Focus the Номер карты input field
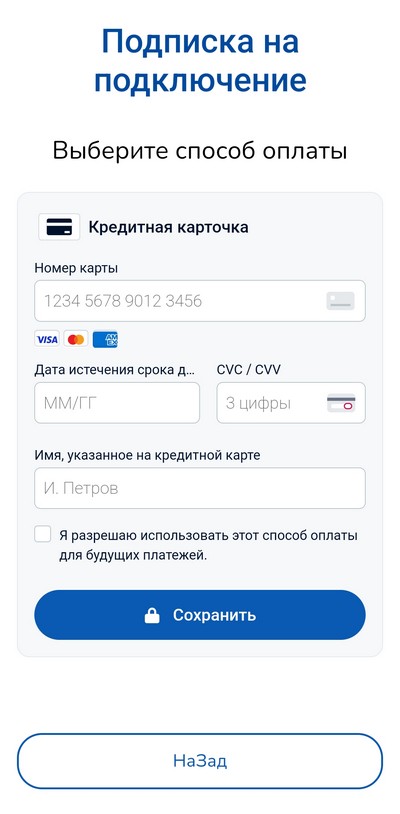400x814 pixels. (200, 301)
